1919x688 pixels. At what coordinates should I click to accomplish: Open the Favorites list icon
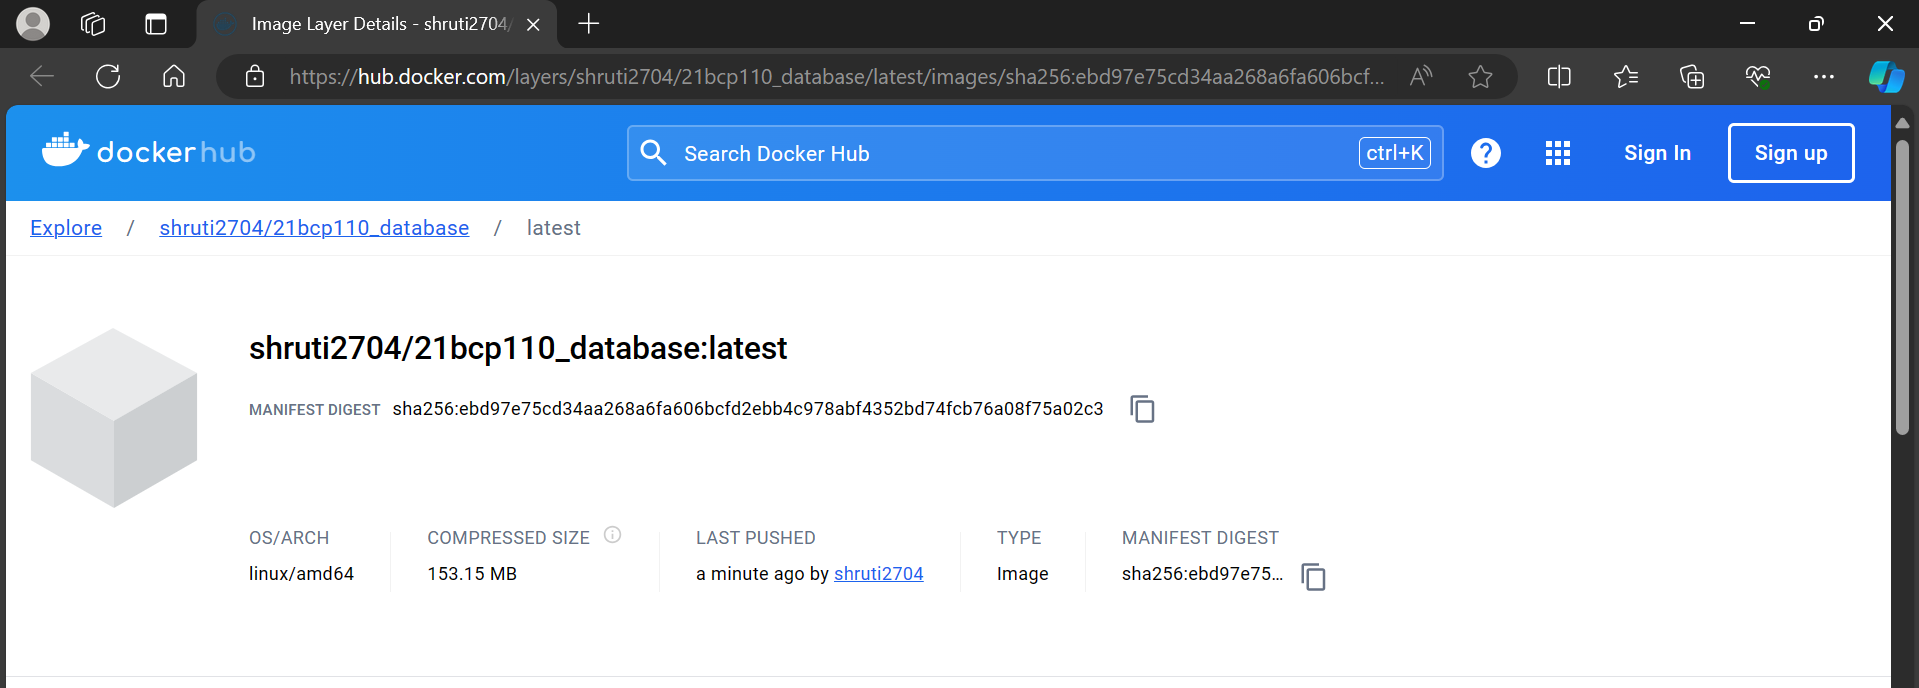click(x=1626, y=76)
